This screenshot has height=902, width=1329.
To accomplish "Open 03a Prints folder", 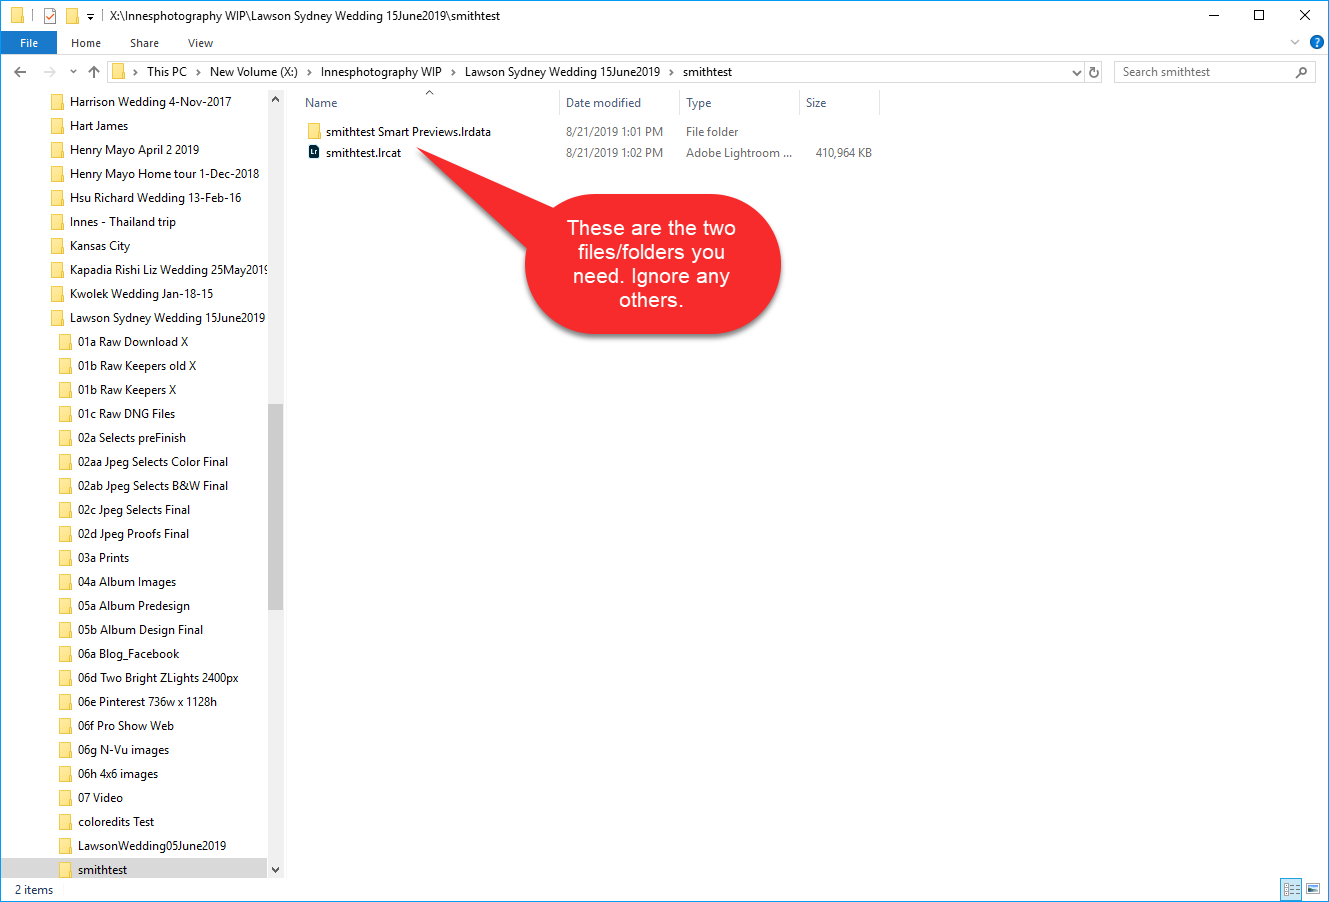I will tap(103, 558).
